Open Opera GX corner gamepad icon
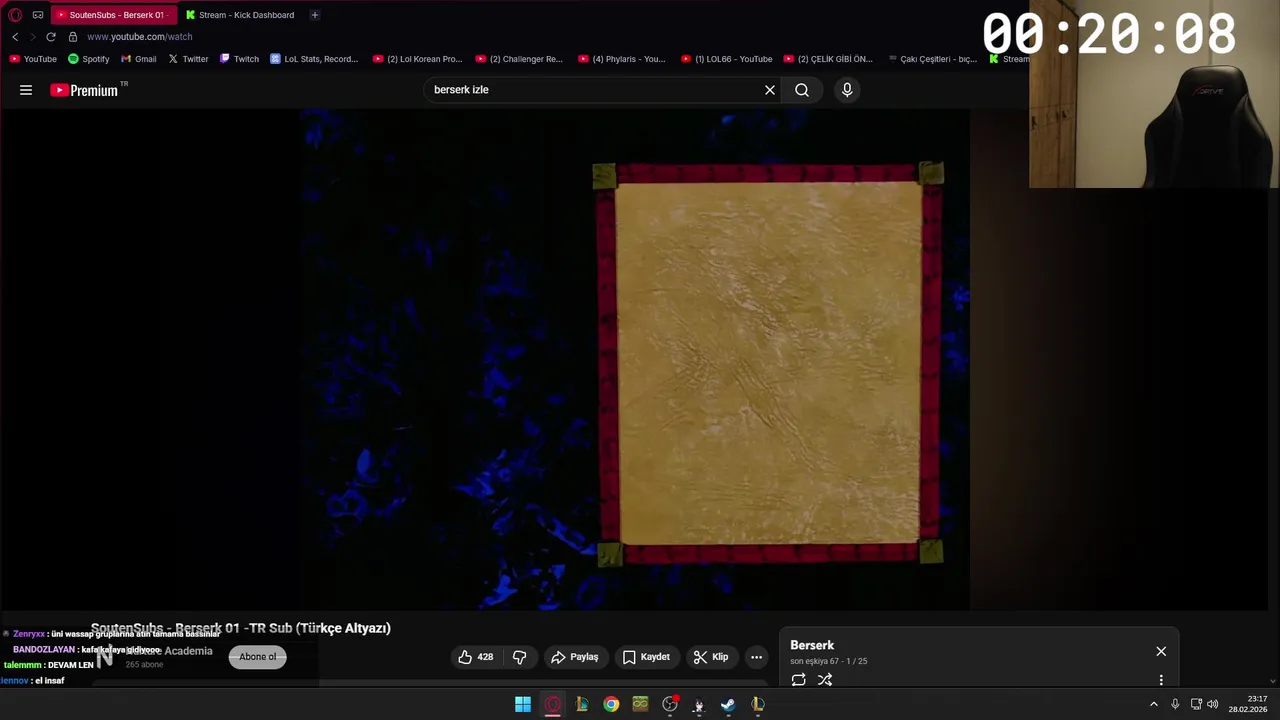This screenshot has width=1280, height=720. pos(38,15)
